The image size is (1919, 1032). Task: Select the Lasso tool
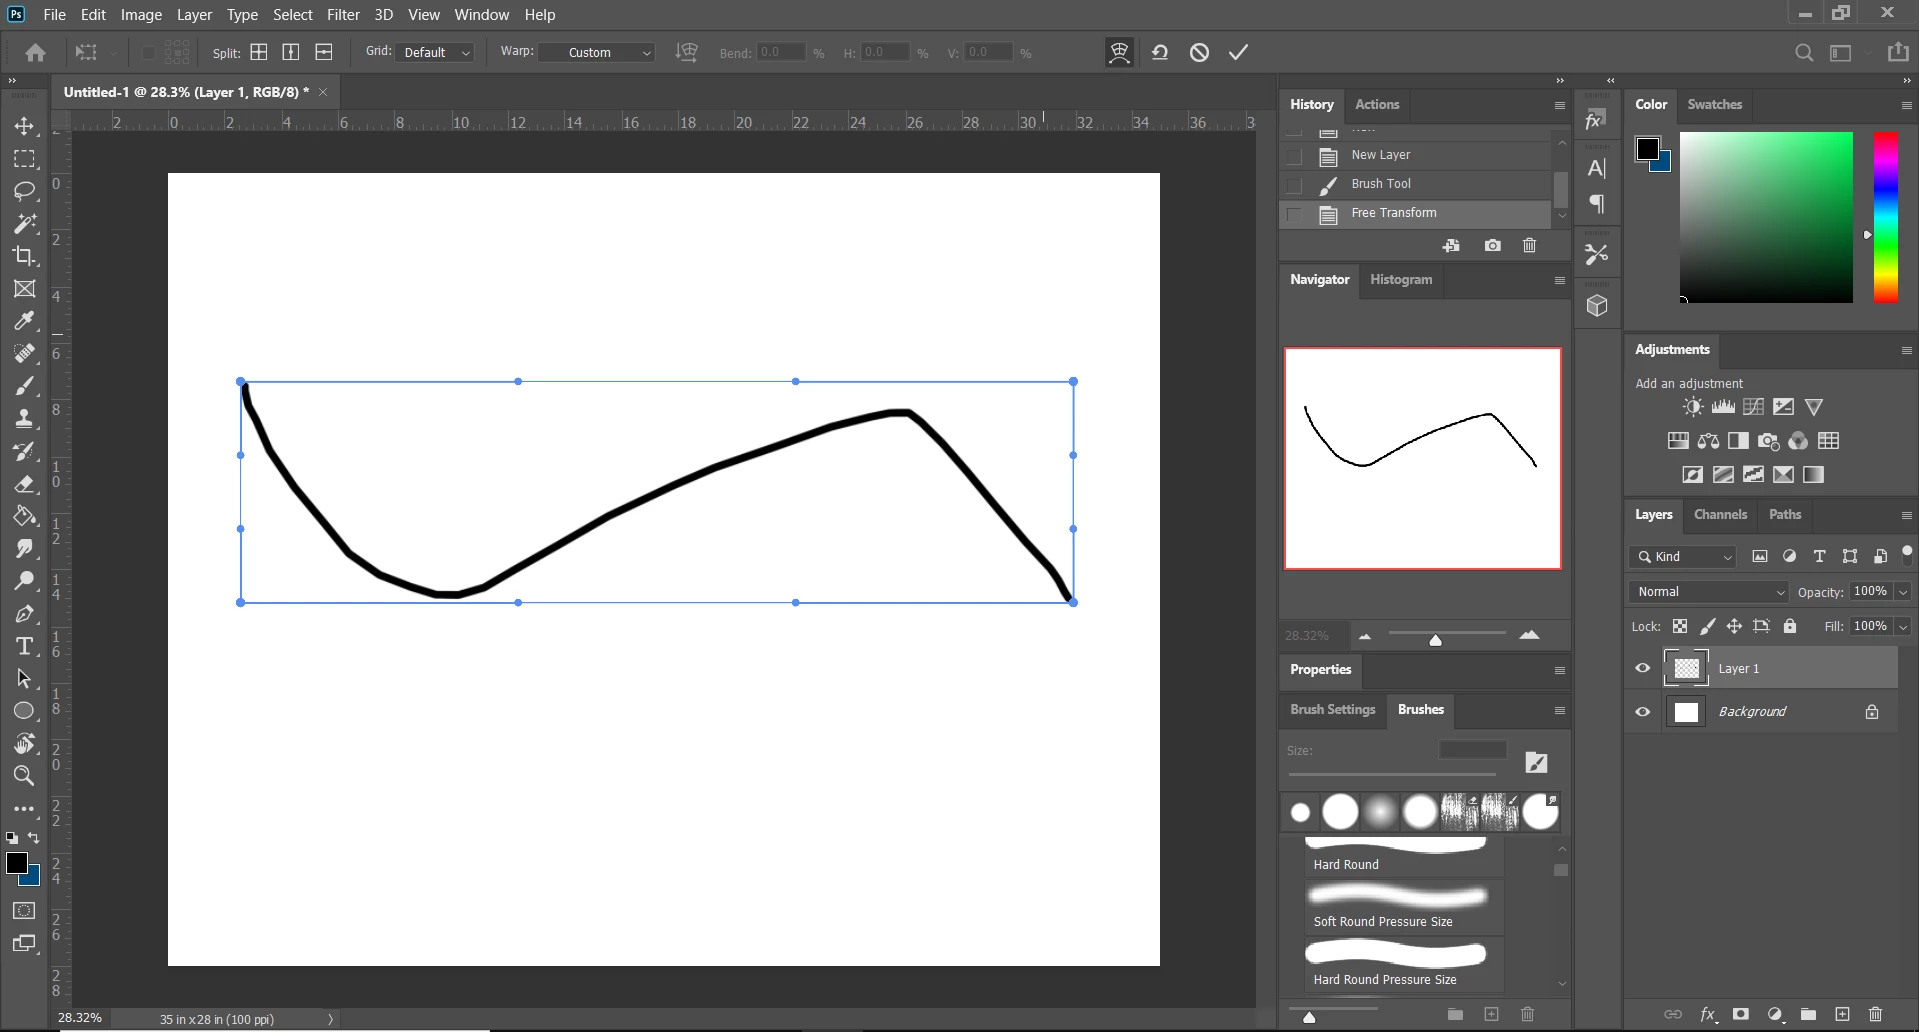point(24,191)
